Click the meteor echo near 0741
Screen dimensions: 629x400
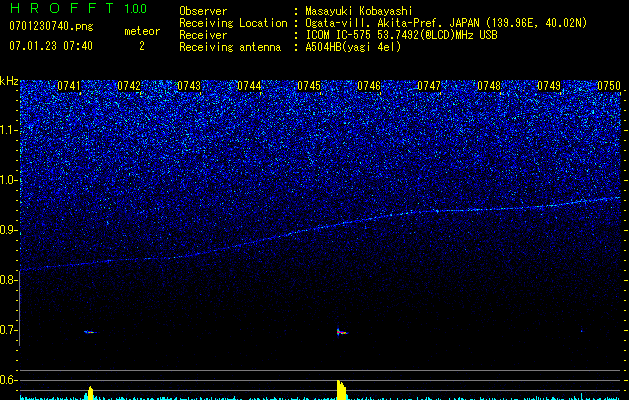coord(90,332)
